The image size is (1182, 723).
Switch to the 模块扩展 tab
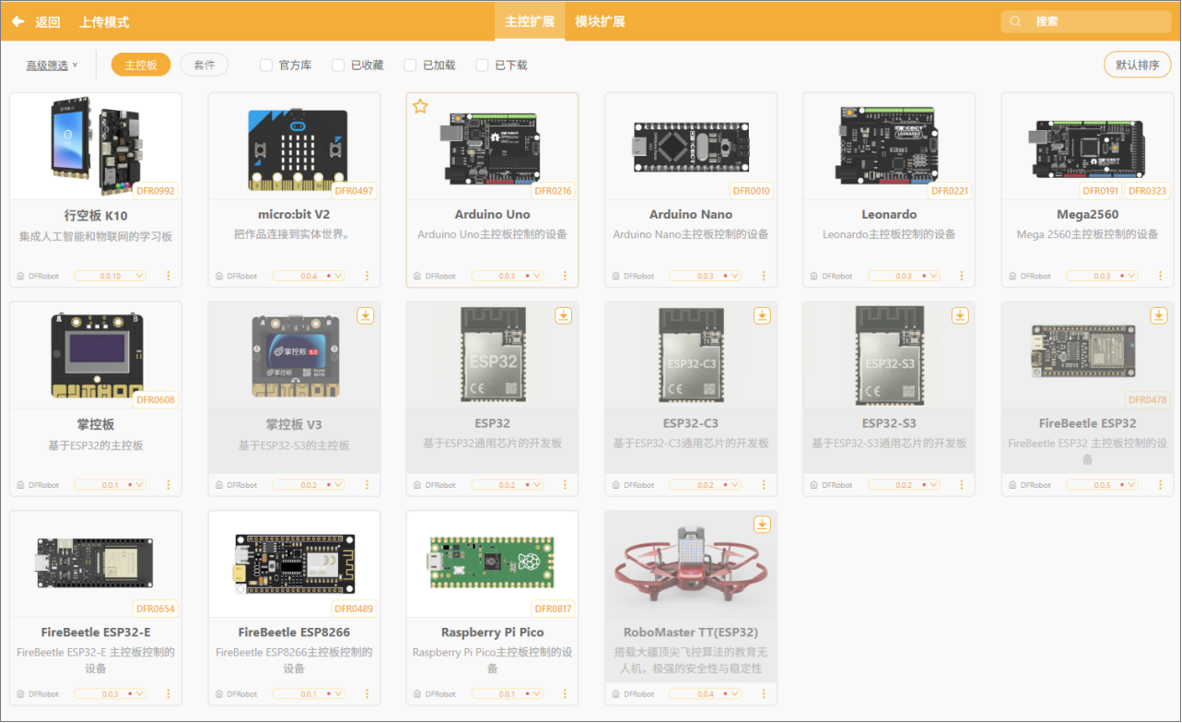click(x=600, y=22)
